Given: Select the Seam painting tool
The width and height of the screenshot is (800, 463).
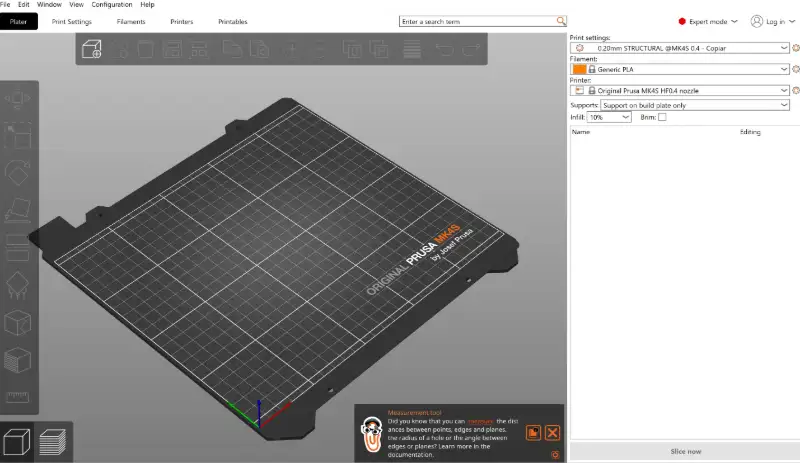Looking at the screenshot, I should (x=17, y=323).
